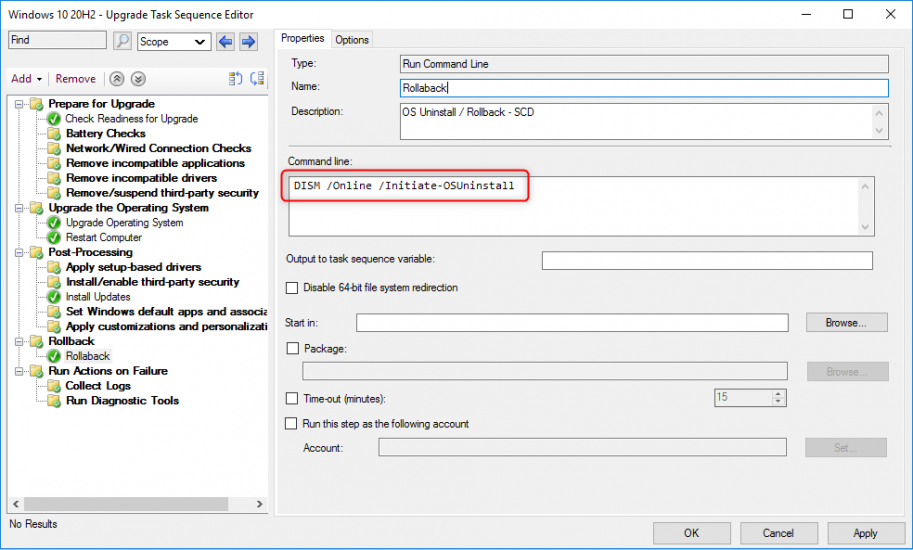
Task: Maximize the Task Sequence Editor window
Action: tap(848, 14)
